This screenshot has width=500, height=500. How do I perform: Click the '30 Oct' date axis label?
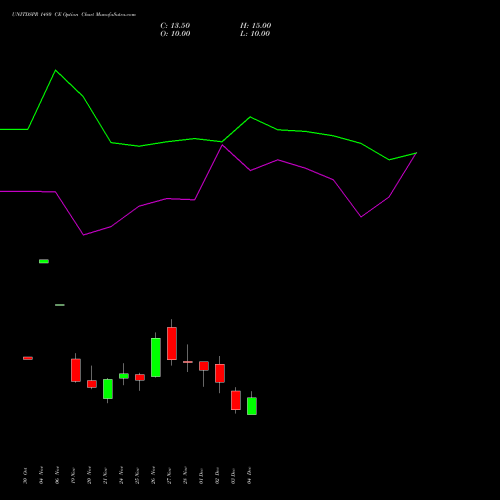click(25, 476)
